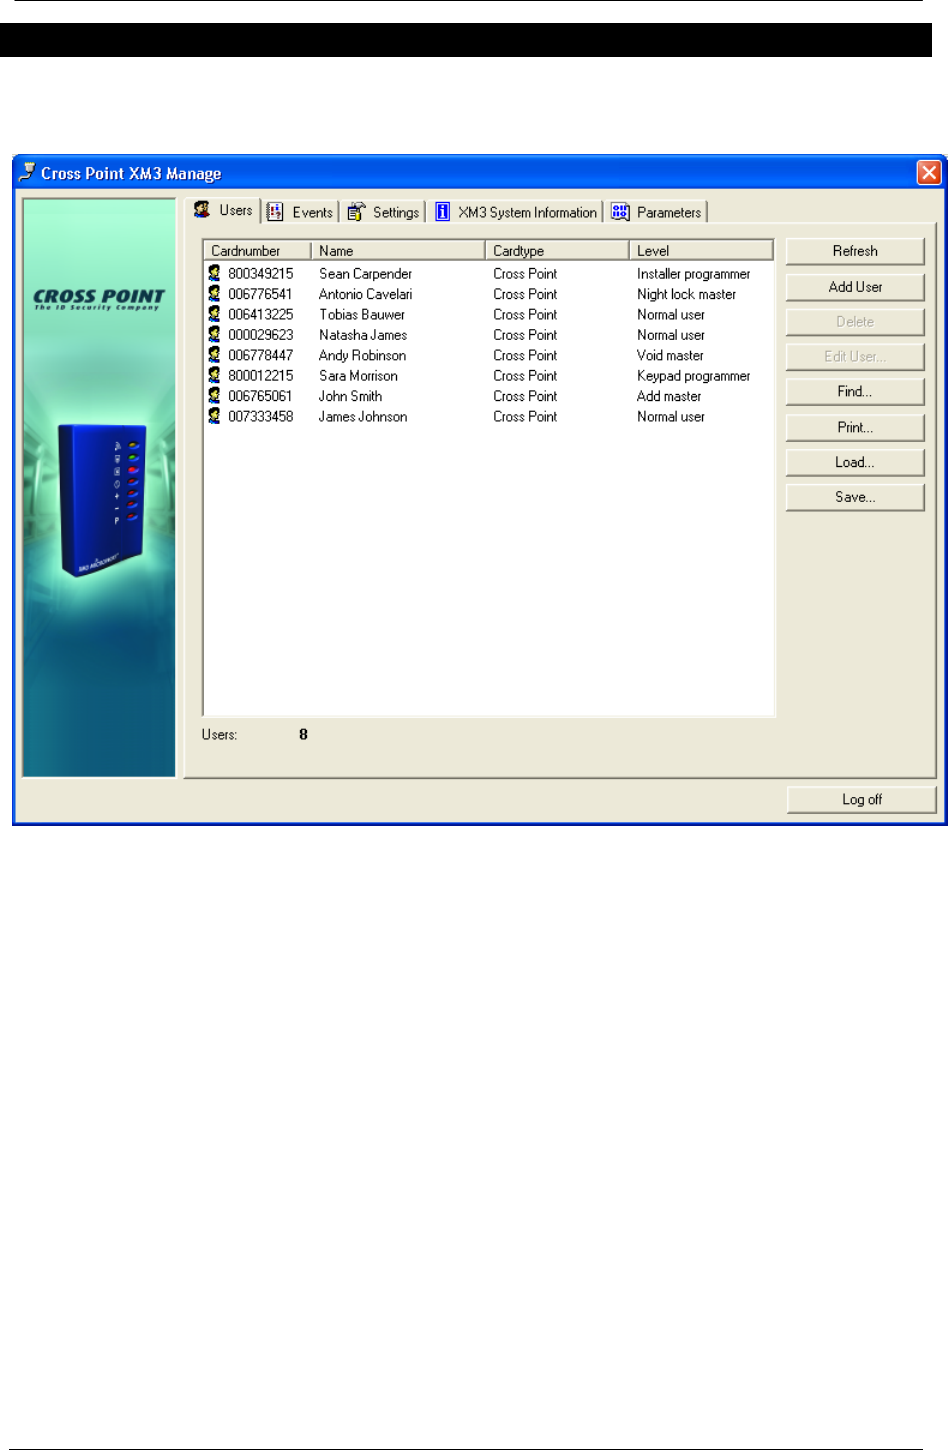
Task: Click the Events tab icon
Action: (x=275, y=212)
